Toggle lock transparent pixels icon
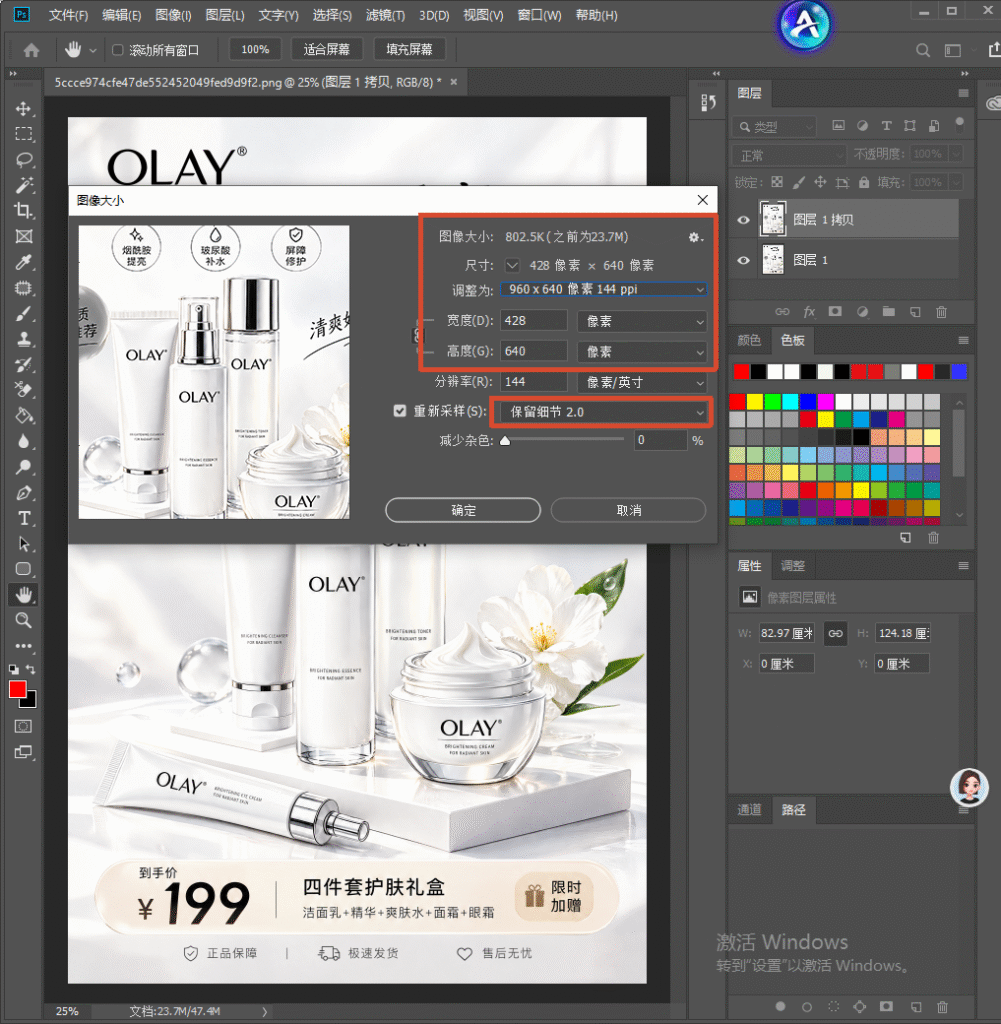Image resolution: width=1001 pixels, height=1024 pixels. tap(776, 182)
